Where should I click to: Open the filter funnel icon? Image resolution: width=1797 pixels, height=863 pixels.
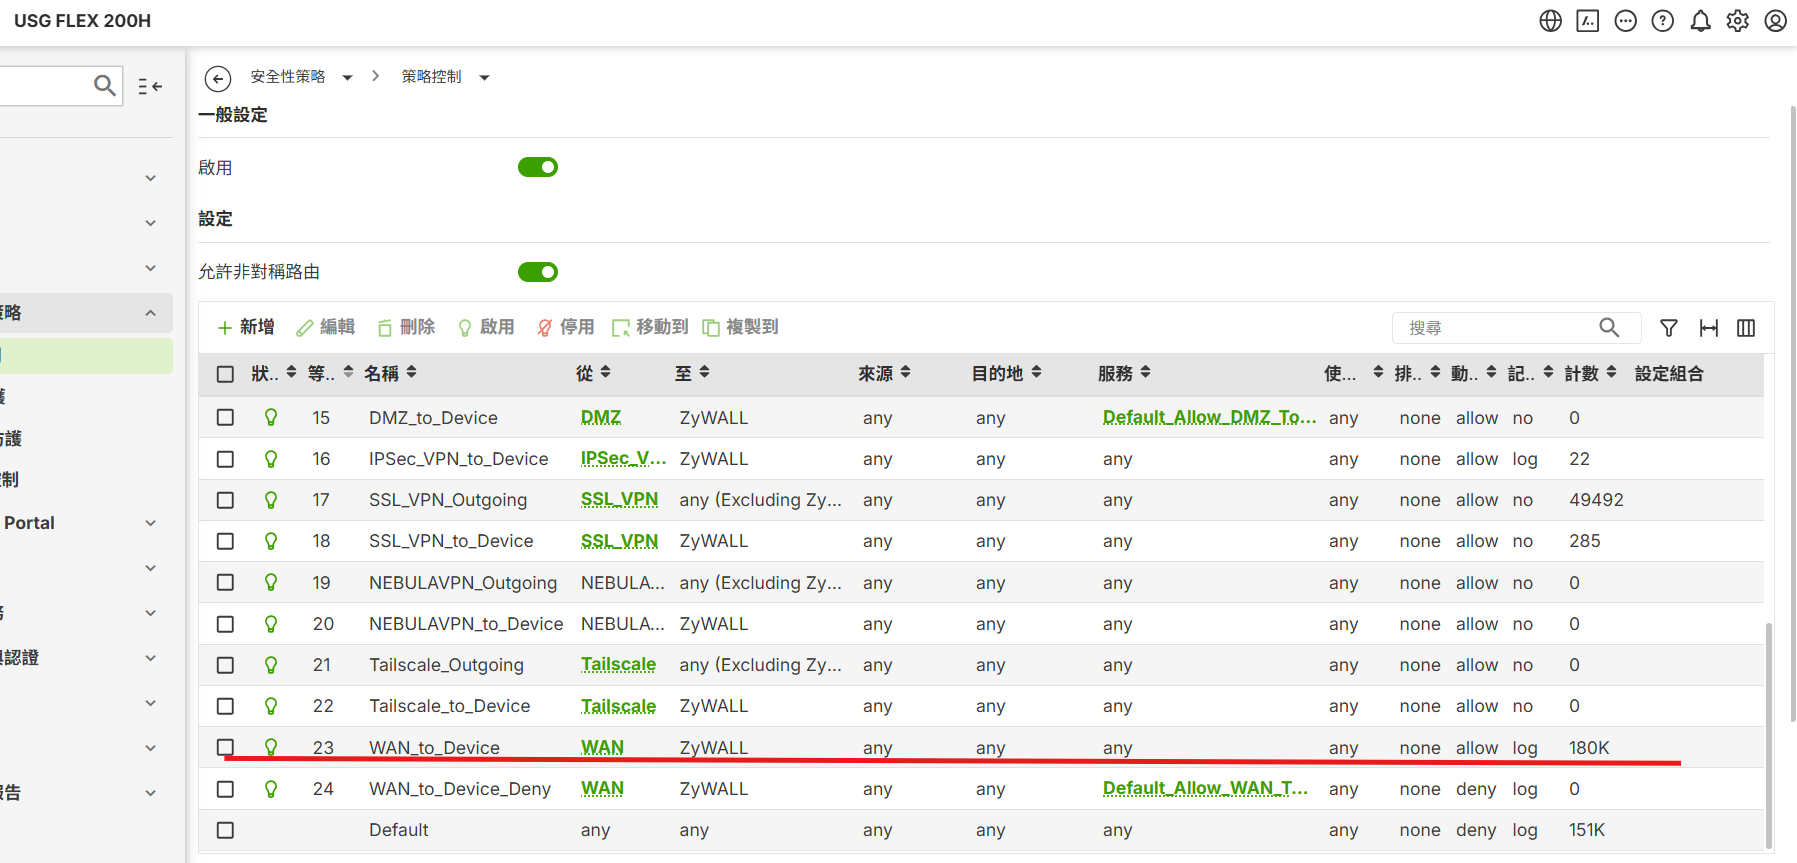point(1669,328)
